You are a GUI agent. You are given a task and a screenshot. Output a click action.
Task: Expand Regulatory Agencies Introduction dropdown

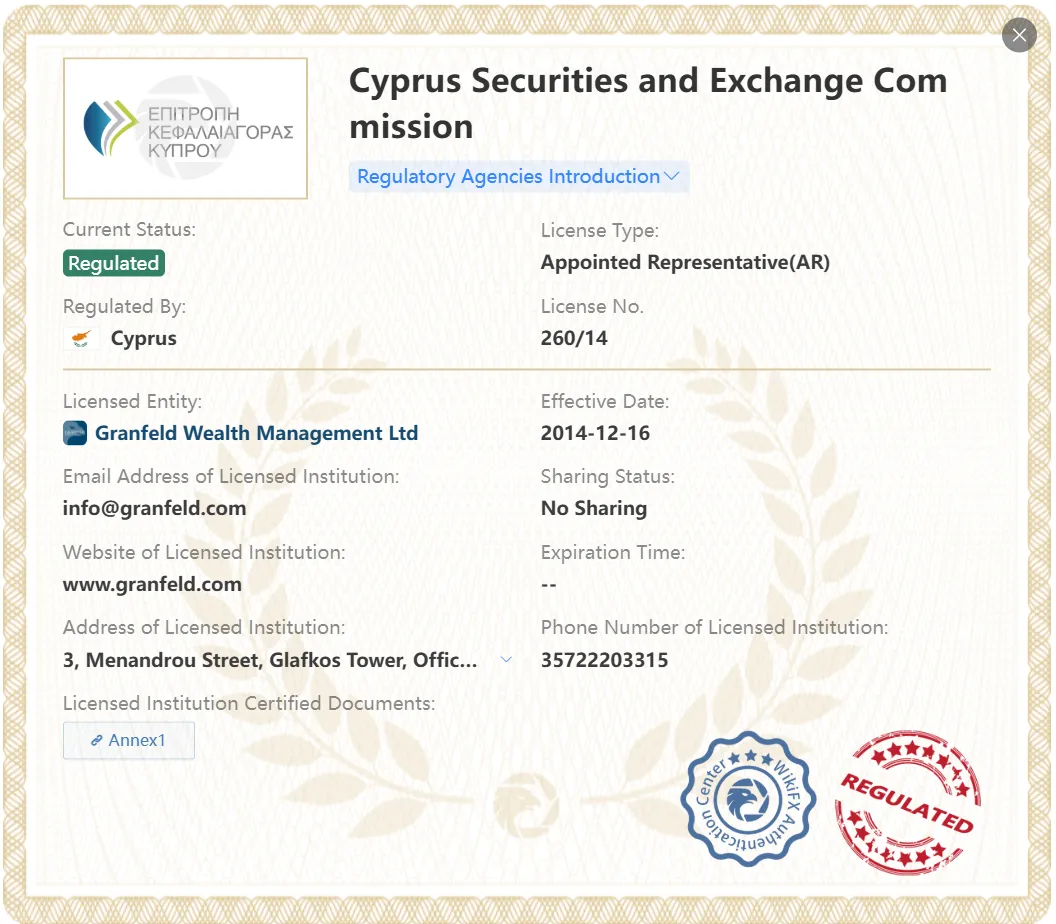pos(518,176)
